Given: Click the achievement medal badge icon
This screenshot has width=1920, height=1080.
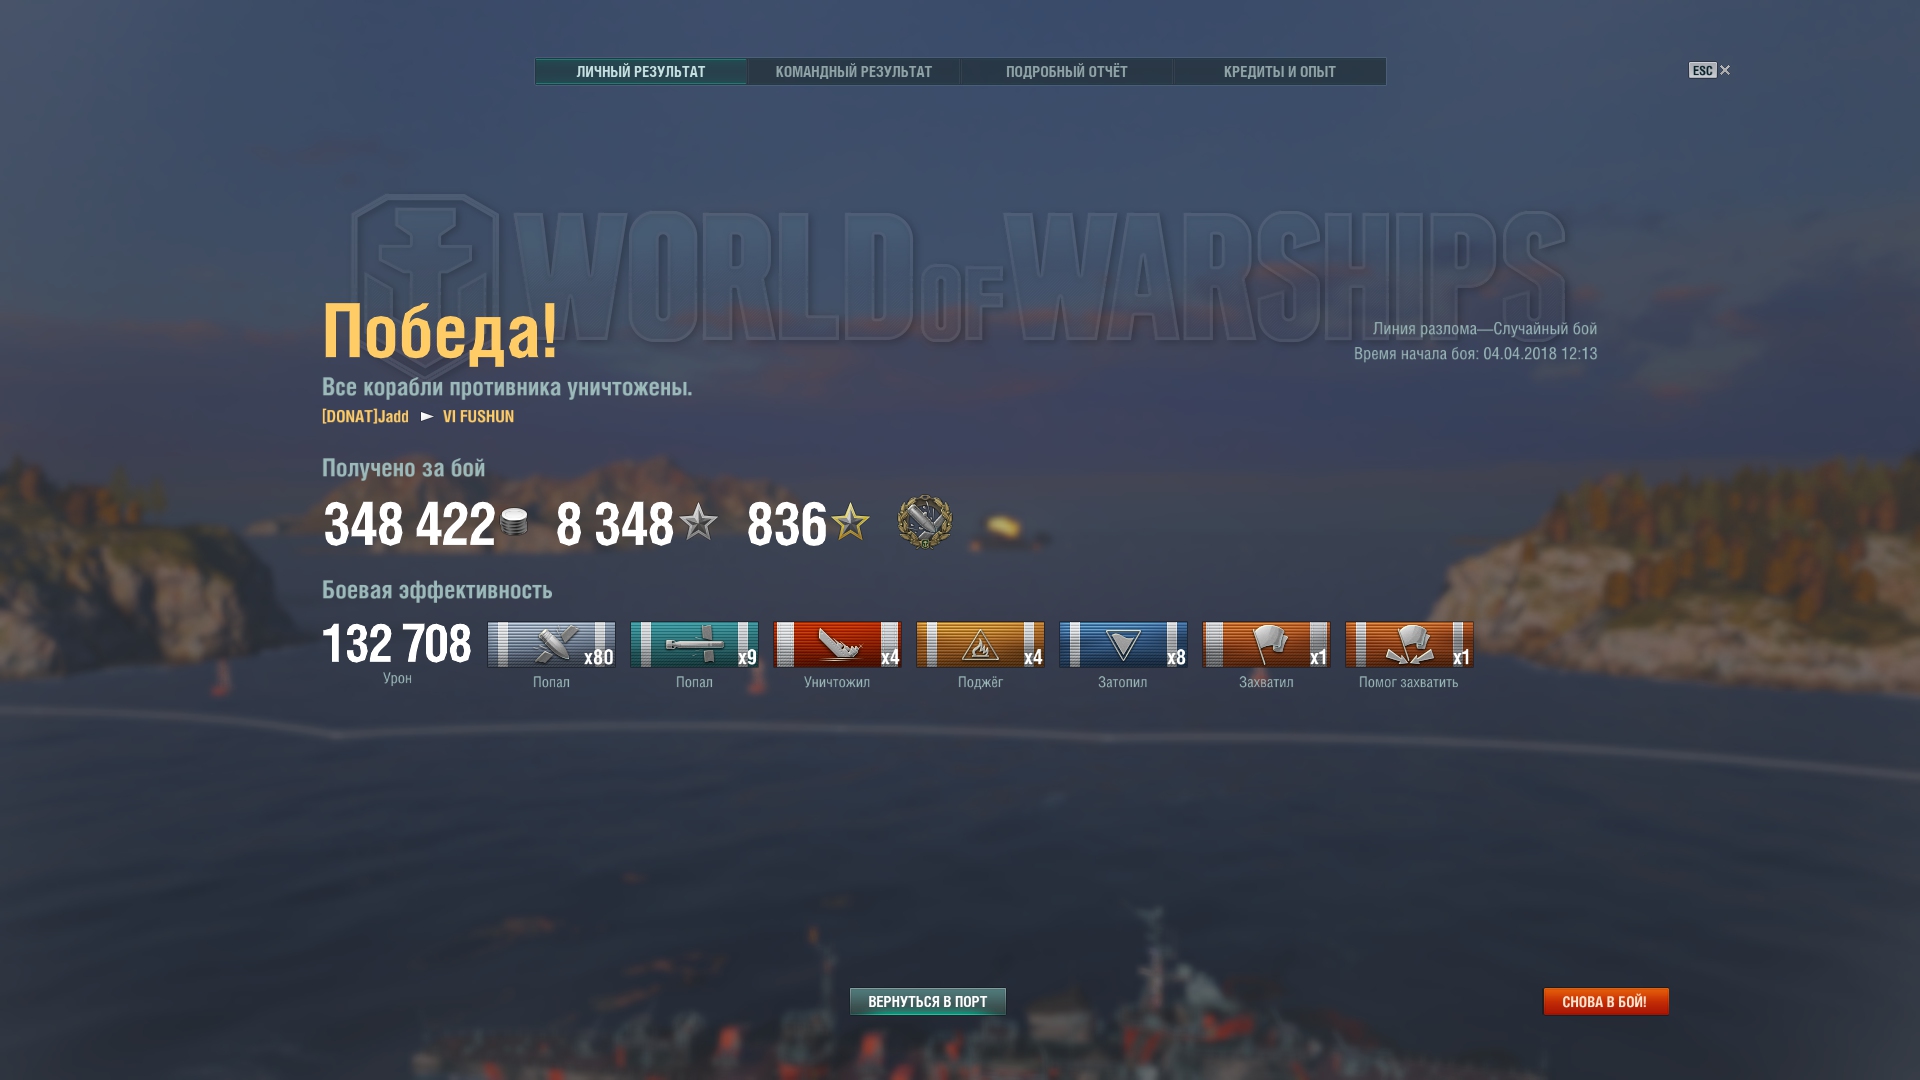Looking at the screenshot, I should point(925,522).
